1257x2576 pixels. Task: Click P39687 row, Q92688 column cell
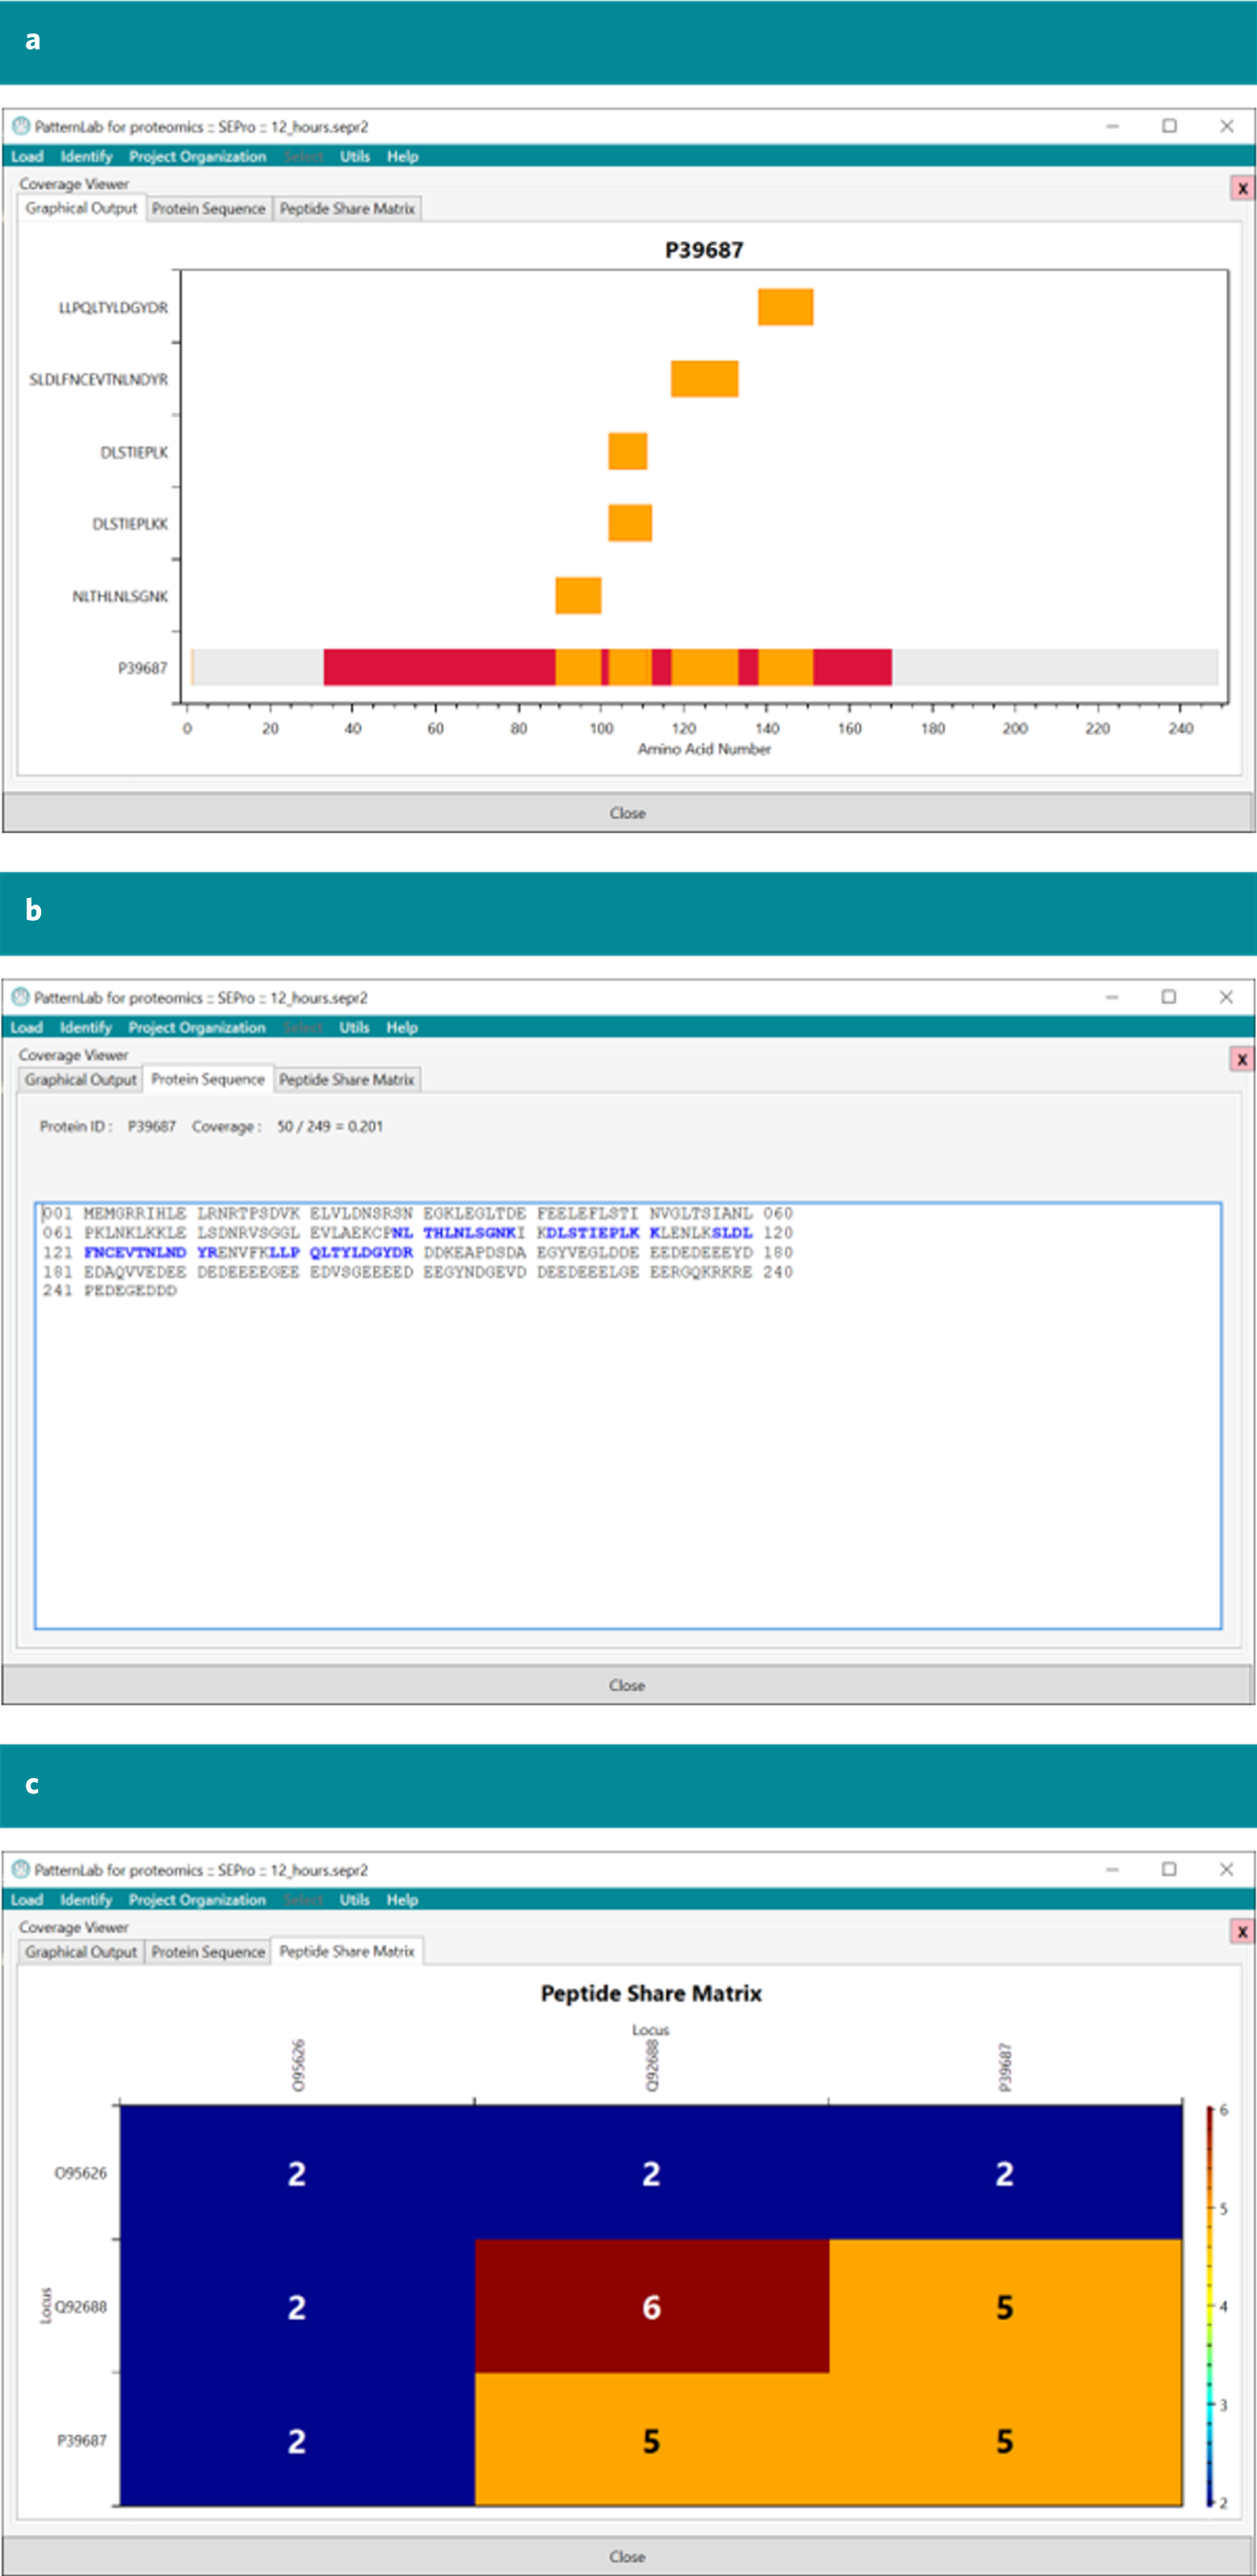point(651,2439)
